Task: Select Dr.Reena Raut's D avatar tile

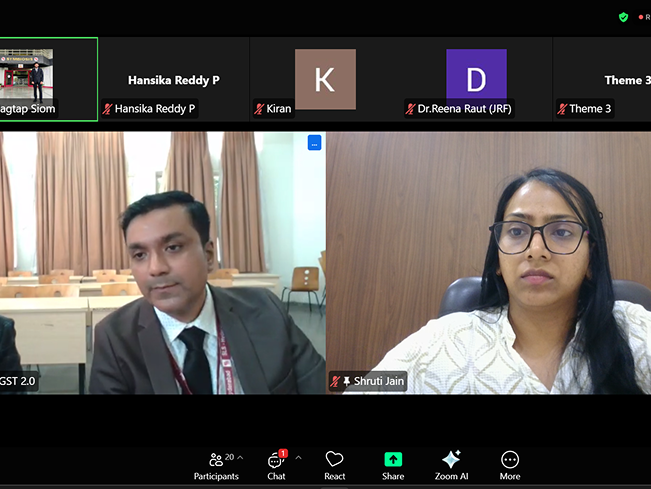Action: click(x=476, y=79)
